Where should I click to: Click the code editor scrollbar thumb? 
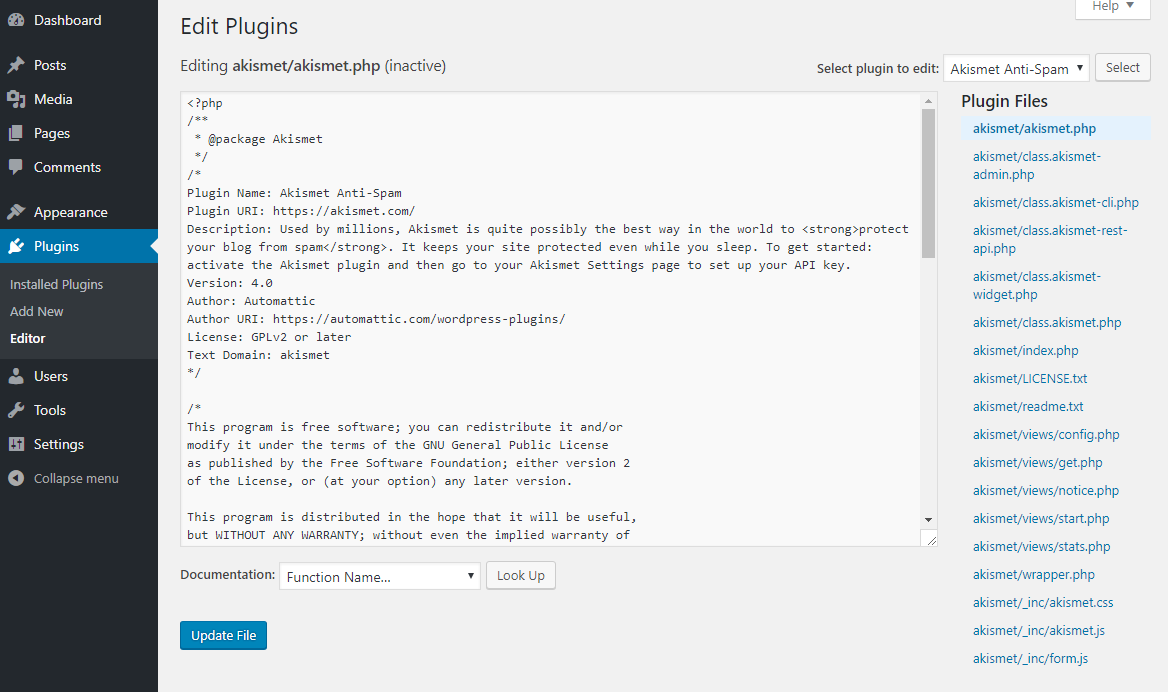(x=928, y=183)
